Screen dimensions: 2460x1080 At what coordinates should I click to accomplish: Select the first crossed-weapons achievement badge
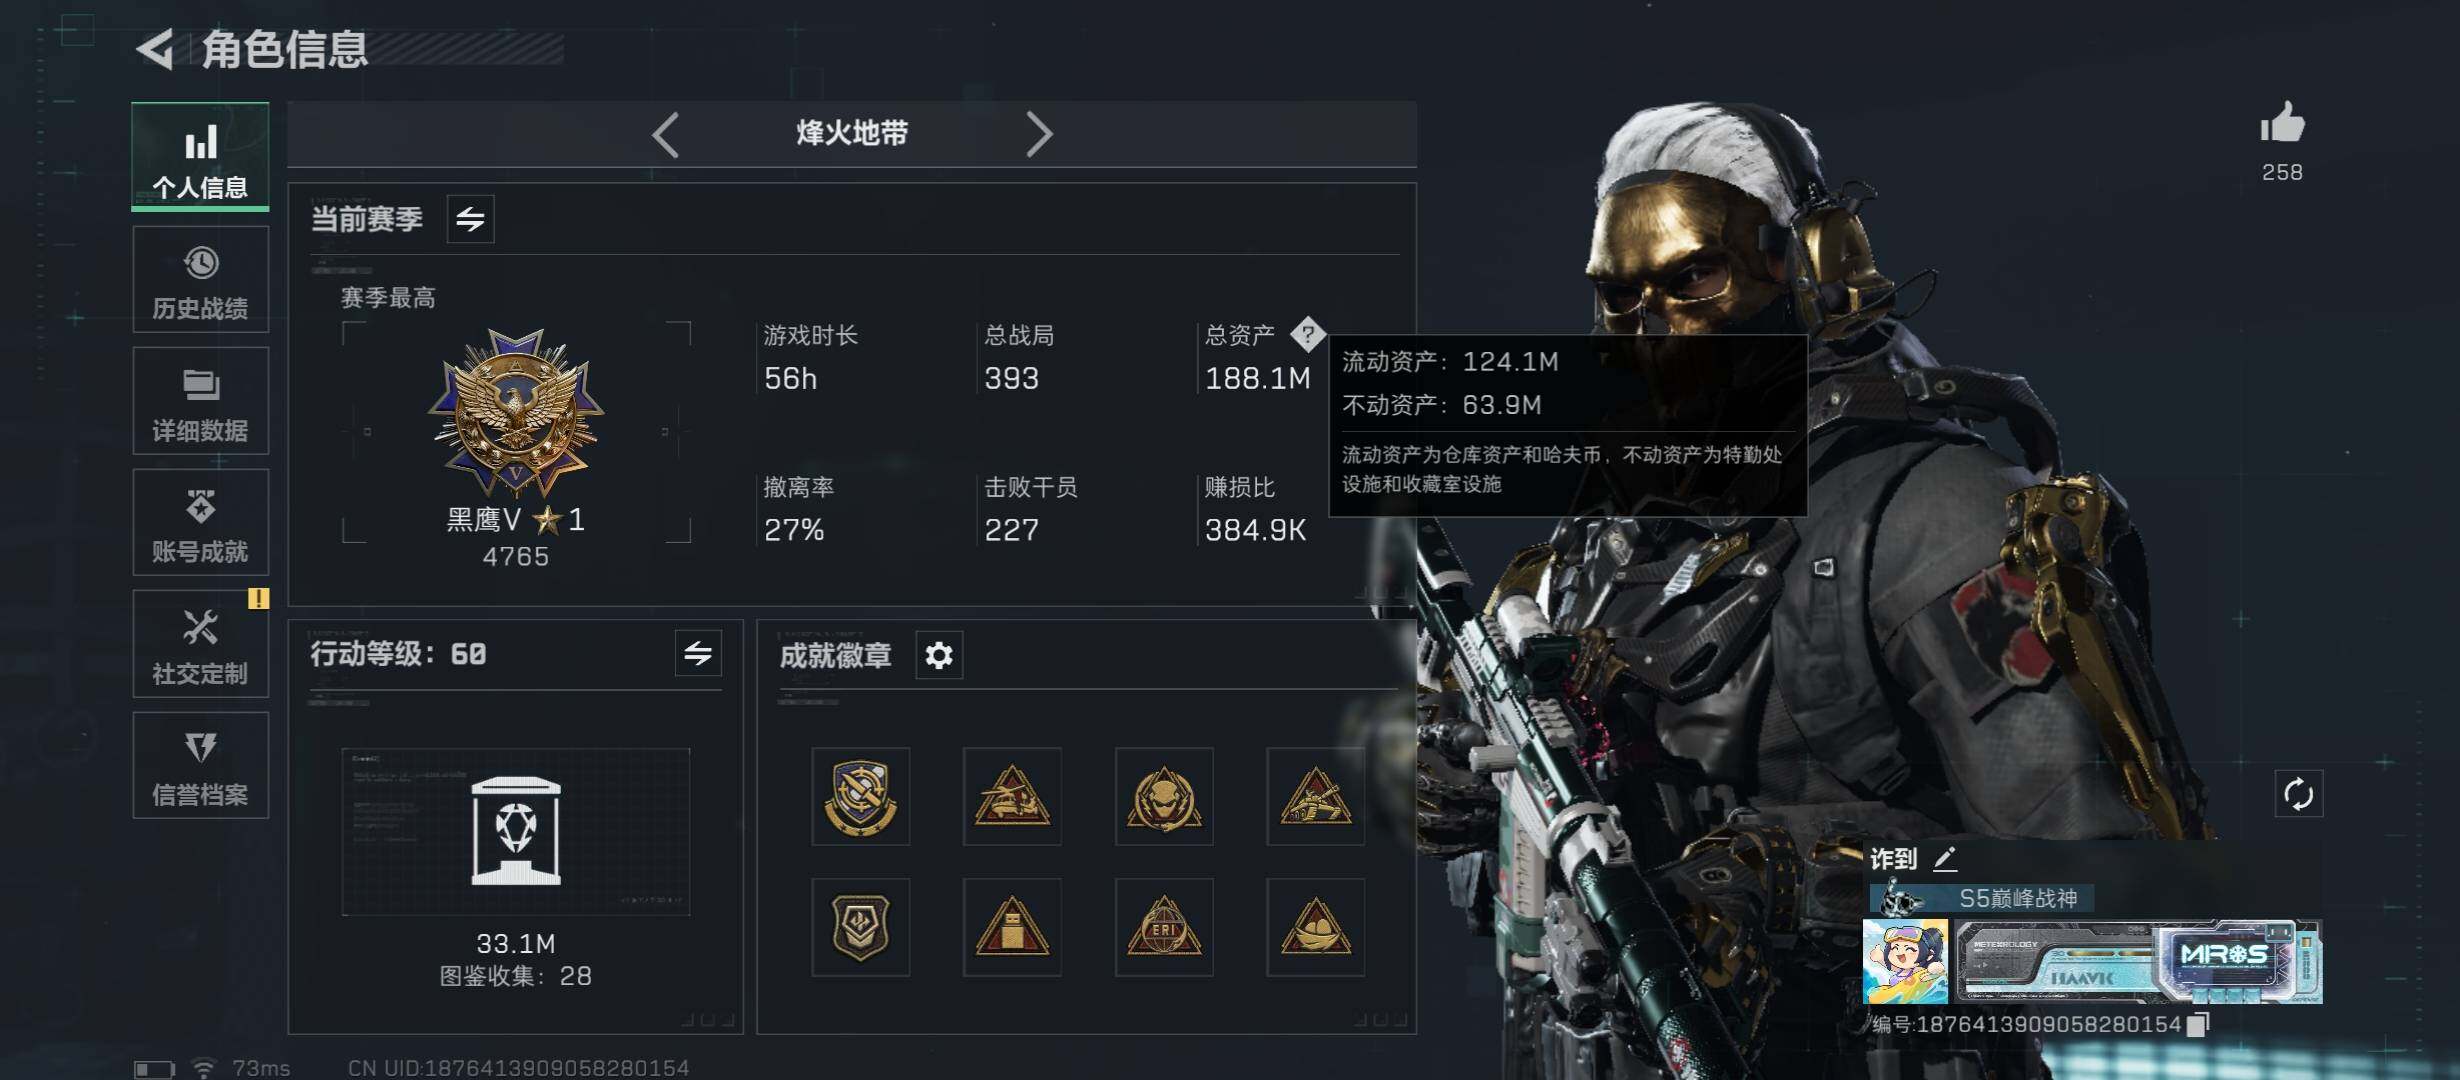[x=860, y=797]
